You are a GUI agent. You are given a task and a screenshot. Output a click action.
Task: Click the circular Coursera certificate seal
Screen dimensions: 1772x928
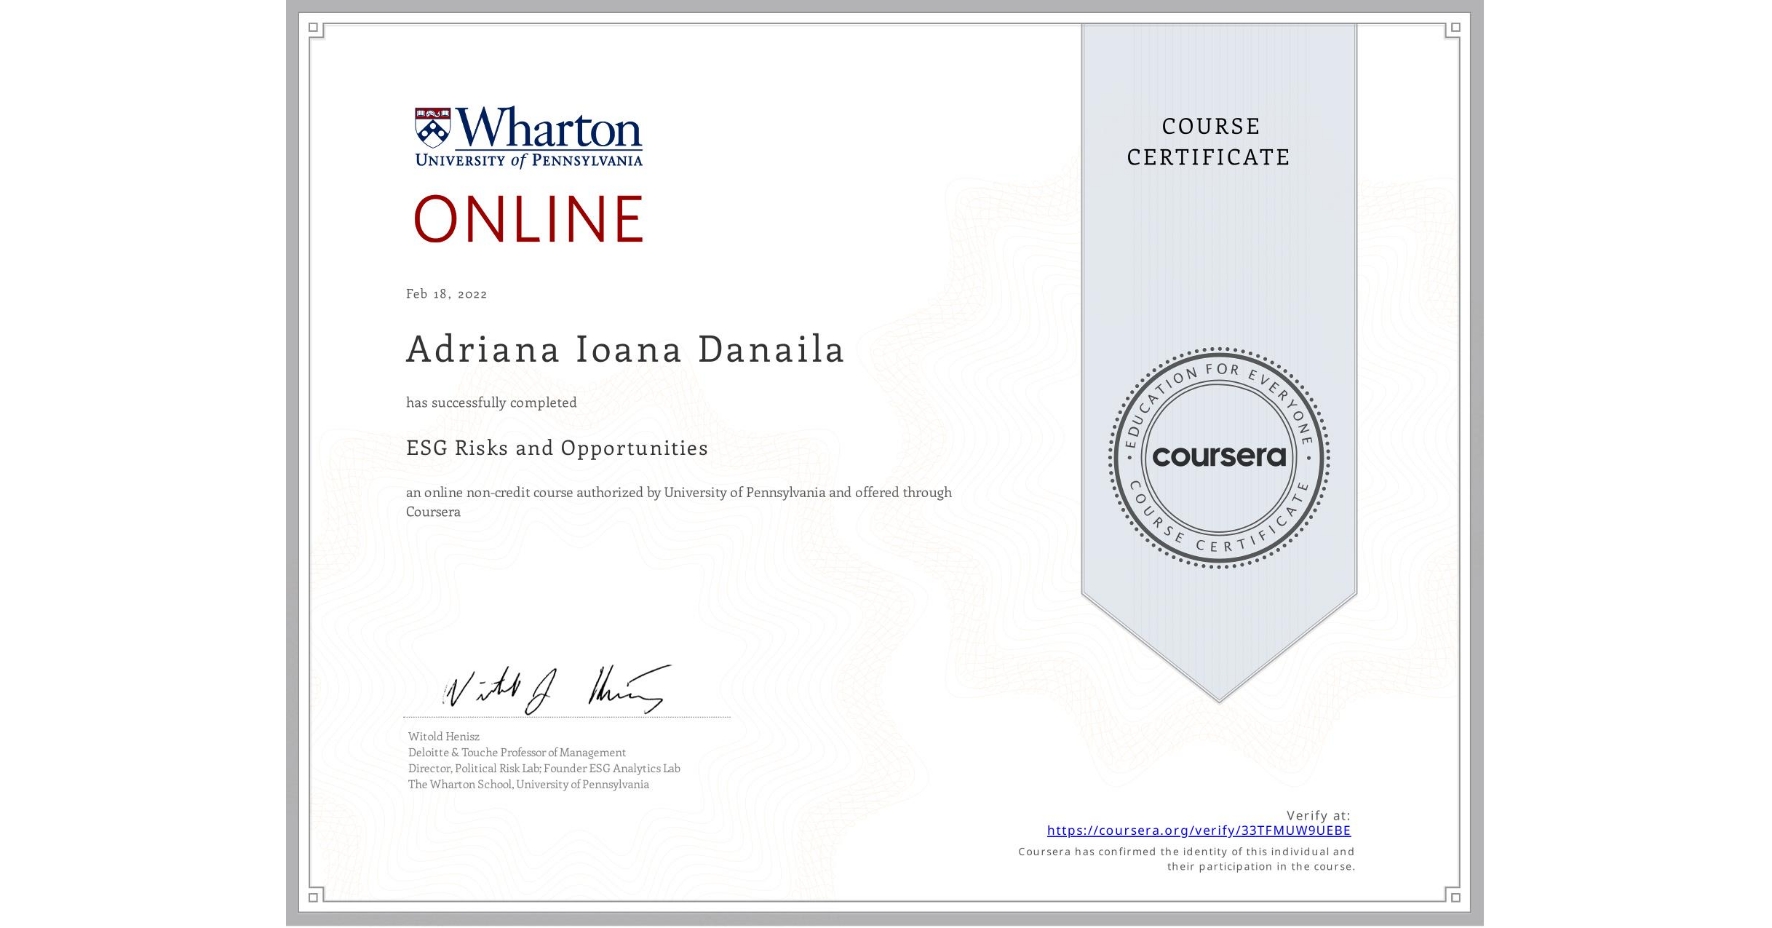coord(1218,458)
